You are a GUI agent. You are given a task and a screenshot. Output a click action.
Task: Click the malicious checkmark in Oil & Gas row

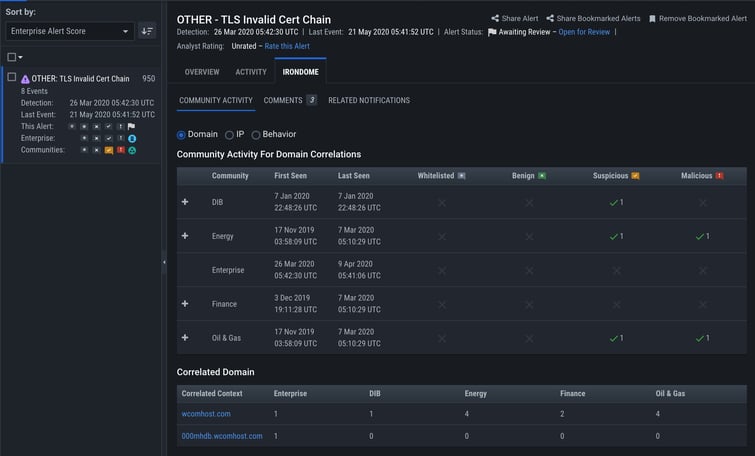coord(700,339)
